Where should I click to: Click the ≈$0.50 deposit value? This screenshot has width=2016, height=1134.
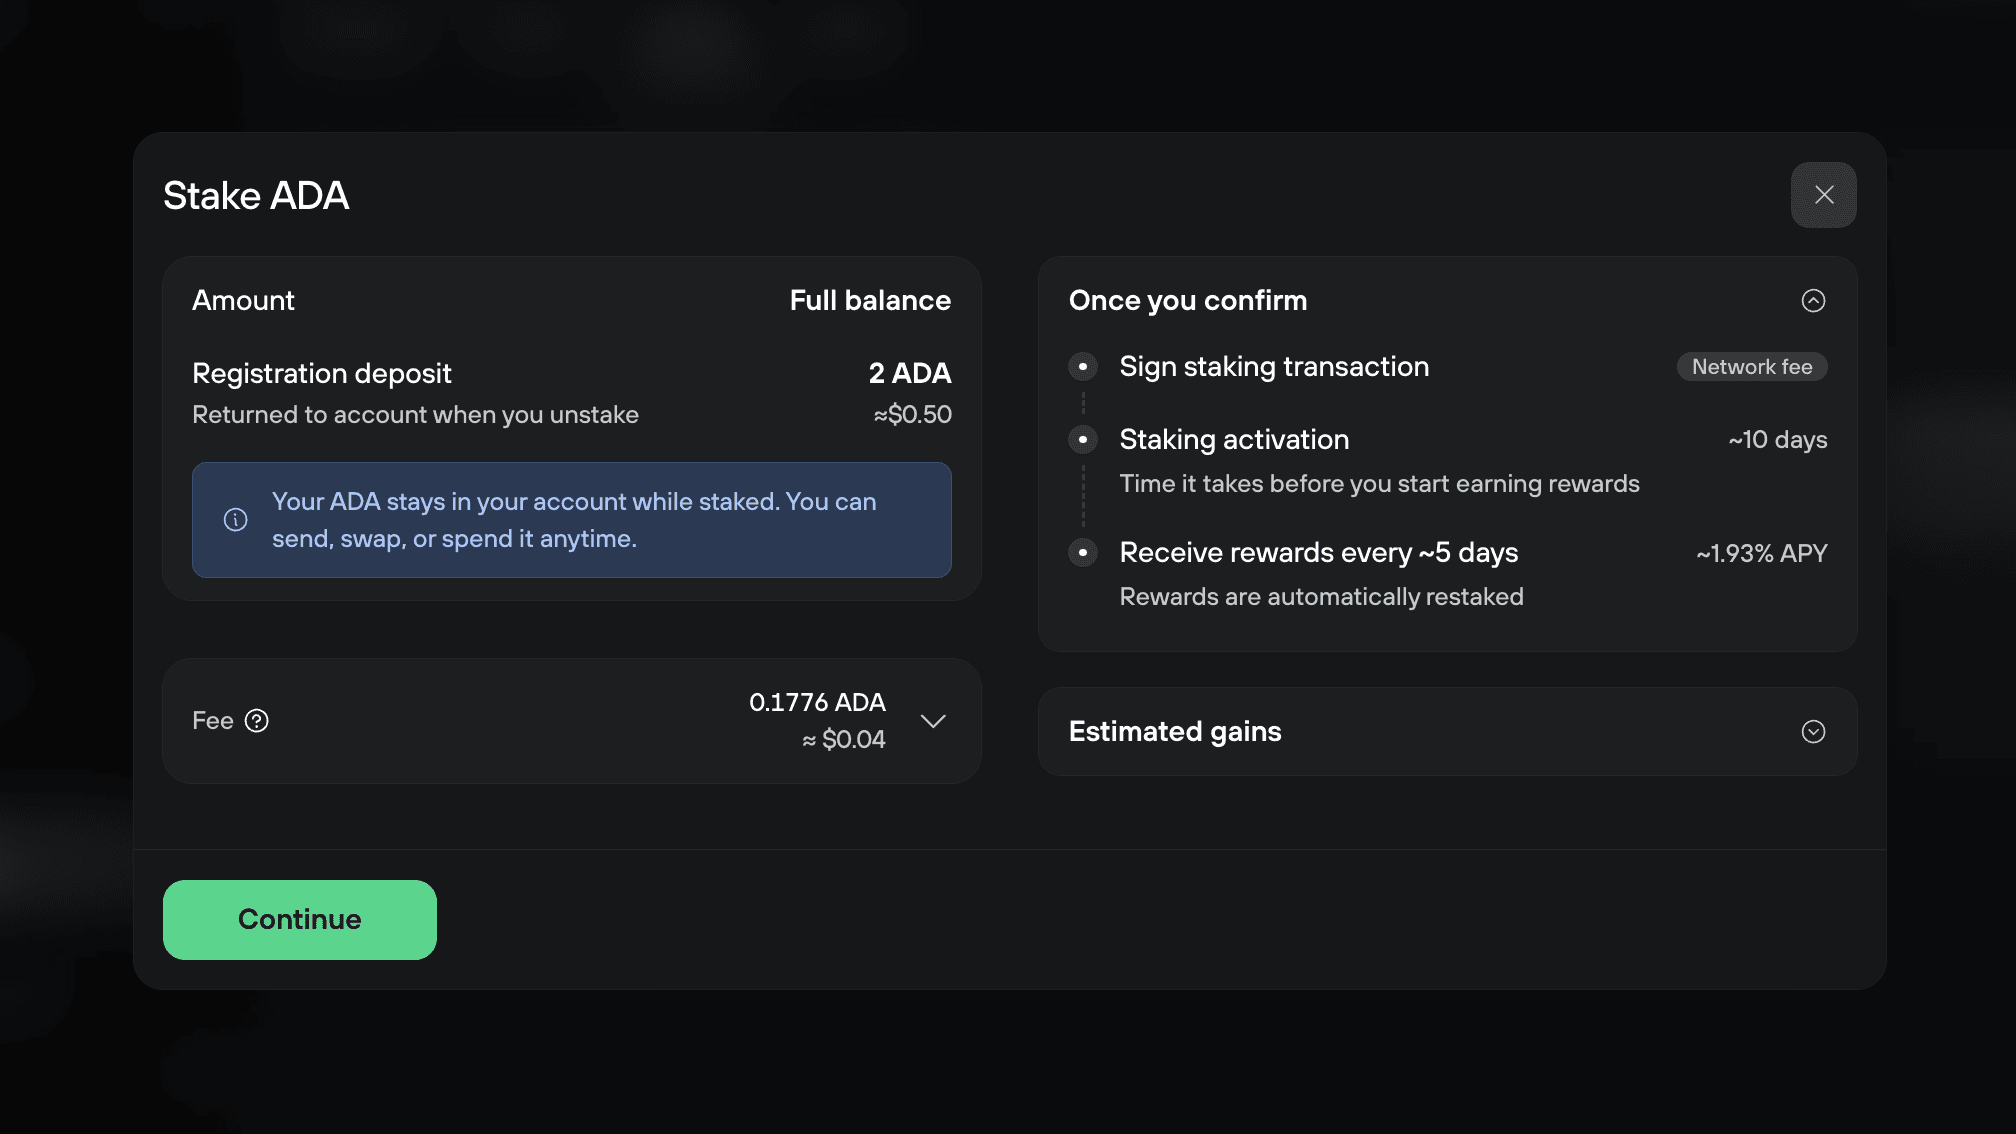click(912, 414)
